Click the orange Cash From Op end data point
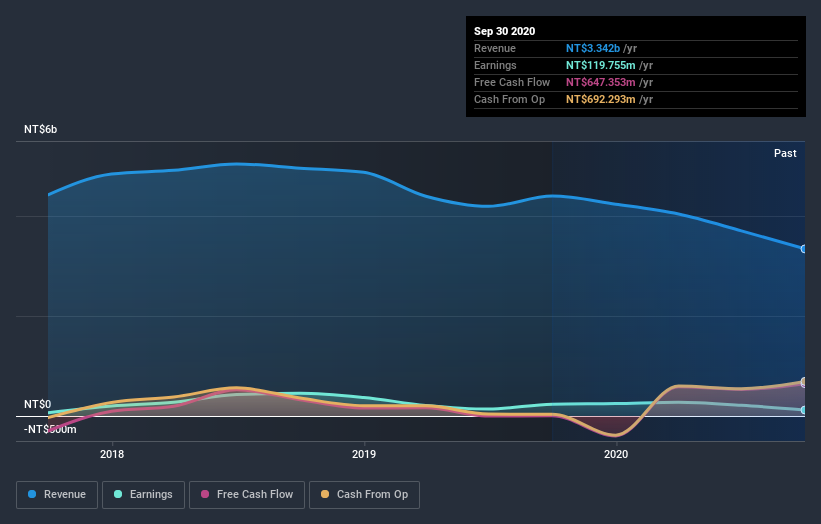This screenshot has width=821, height=524. (804, 381)
